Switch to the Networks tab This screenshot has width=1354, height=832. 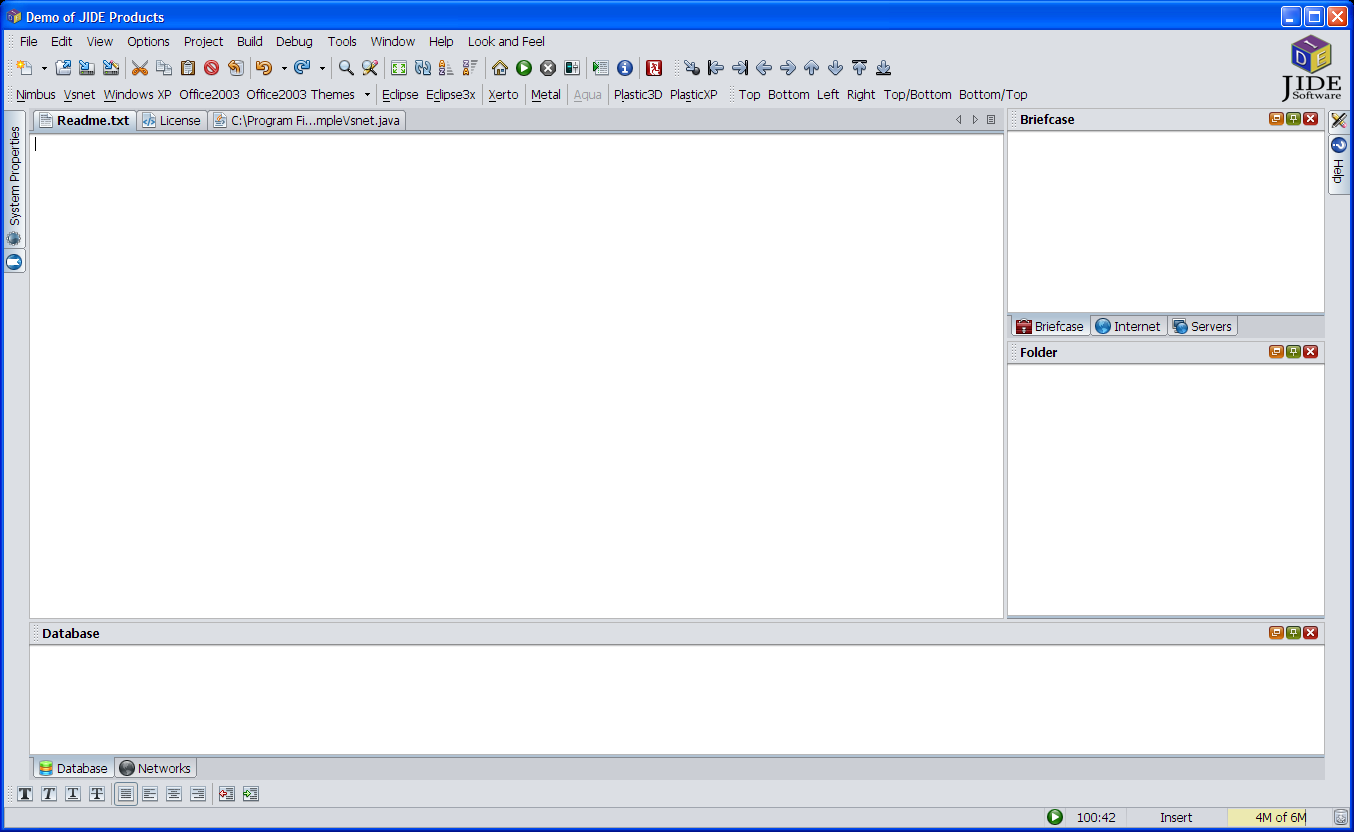[x=155, y=768]
